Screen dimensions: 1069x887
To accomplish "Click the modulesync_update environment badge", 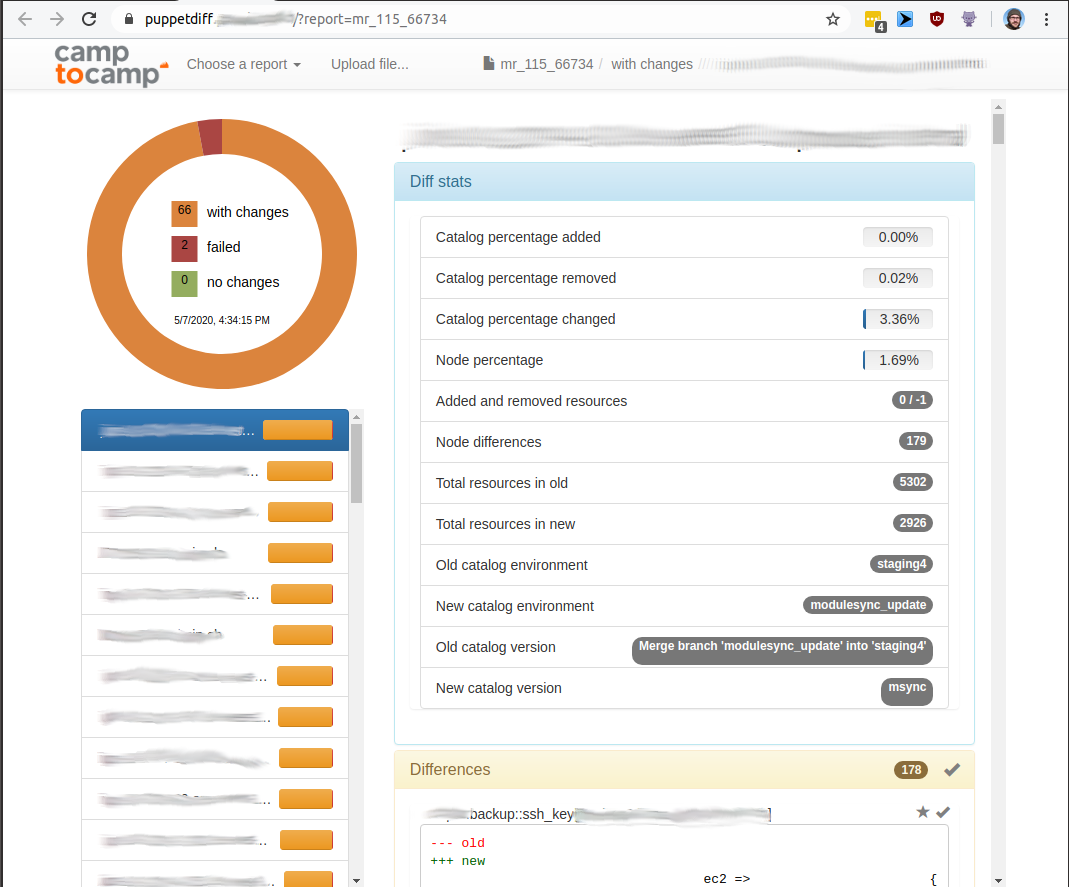I will (868, 605).
